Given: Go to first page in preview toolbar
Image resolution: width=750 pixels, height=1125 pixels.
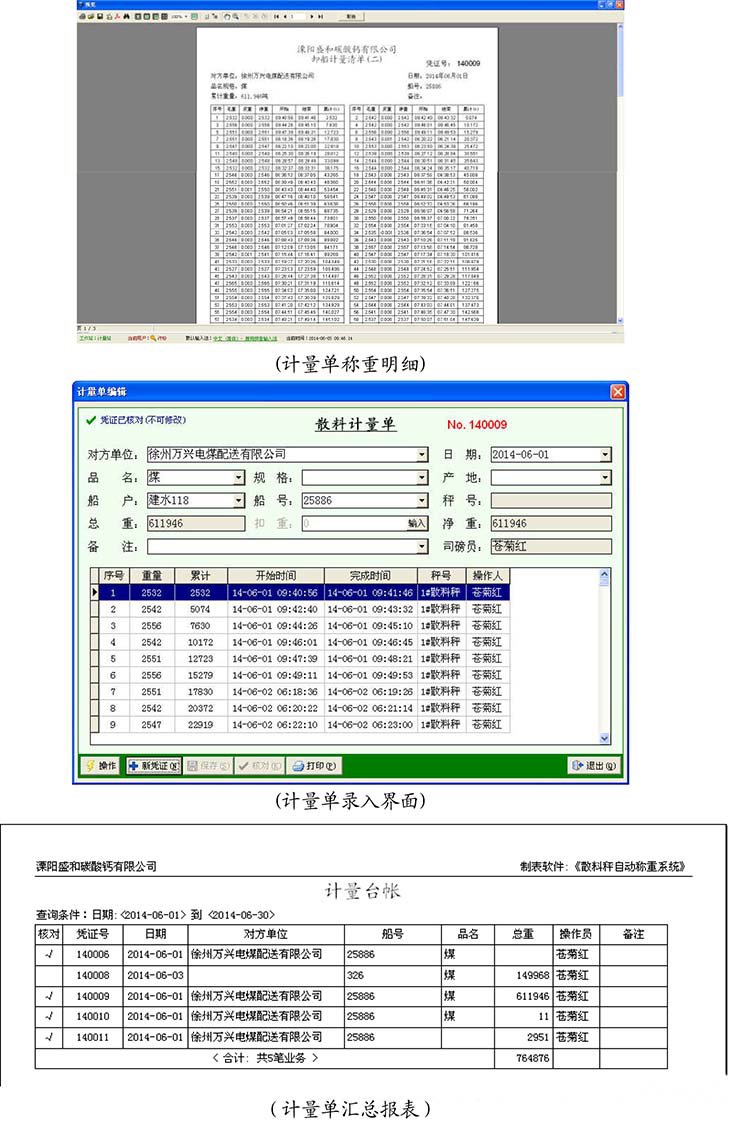Looking at the screenshot, I should tap(276, 17).
